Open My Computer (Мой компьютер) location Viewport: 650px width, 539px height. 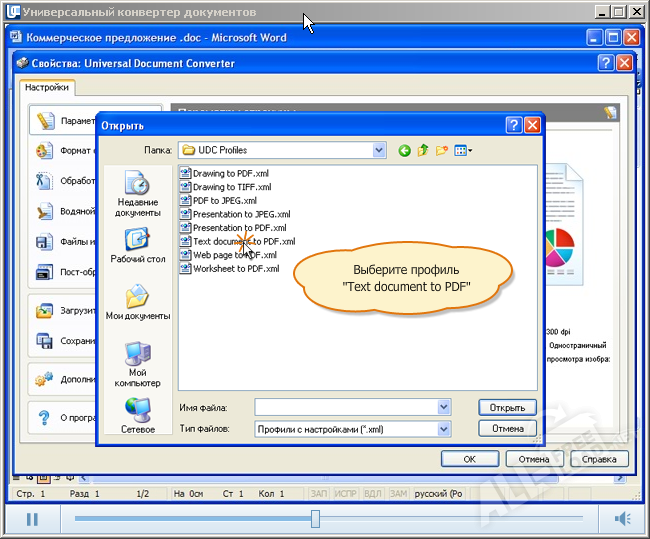point(137,363)
